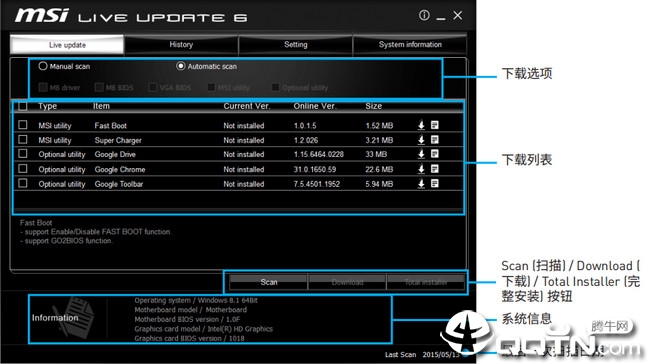Click the Total Installer button
The width and height of the screenshot is (650, 364).
click(426, 282)
